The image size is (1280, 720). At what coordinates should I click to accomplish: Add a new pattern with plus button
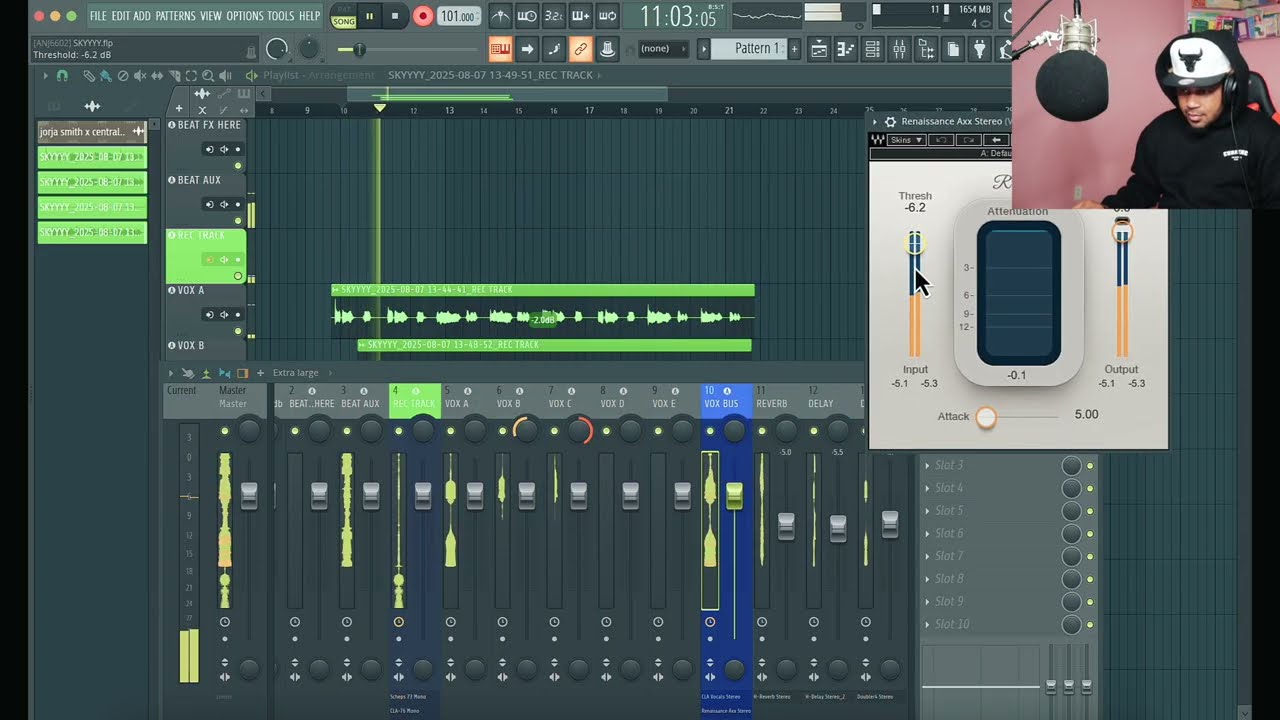(795, 48)
